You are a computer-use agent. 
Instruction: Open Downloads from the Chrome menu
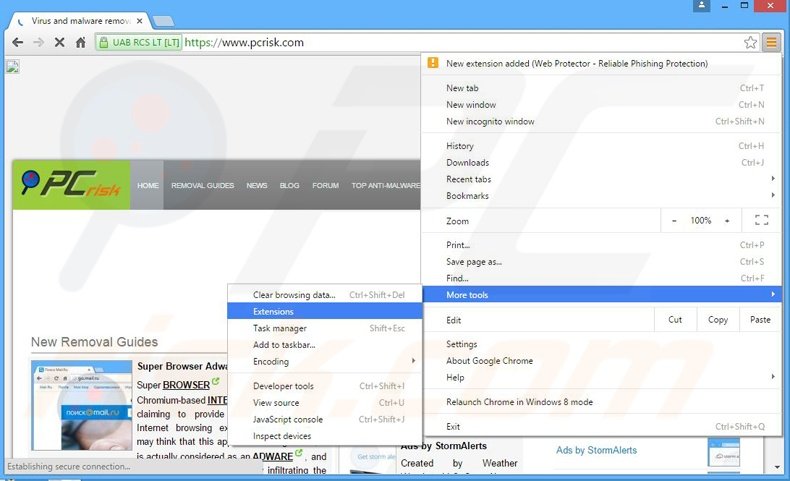[x=601, y=163]
